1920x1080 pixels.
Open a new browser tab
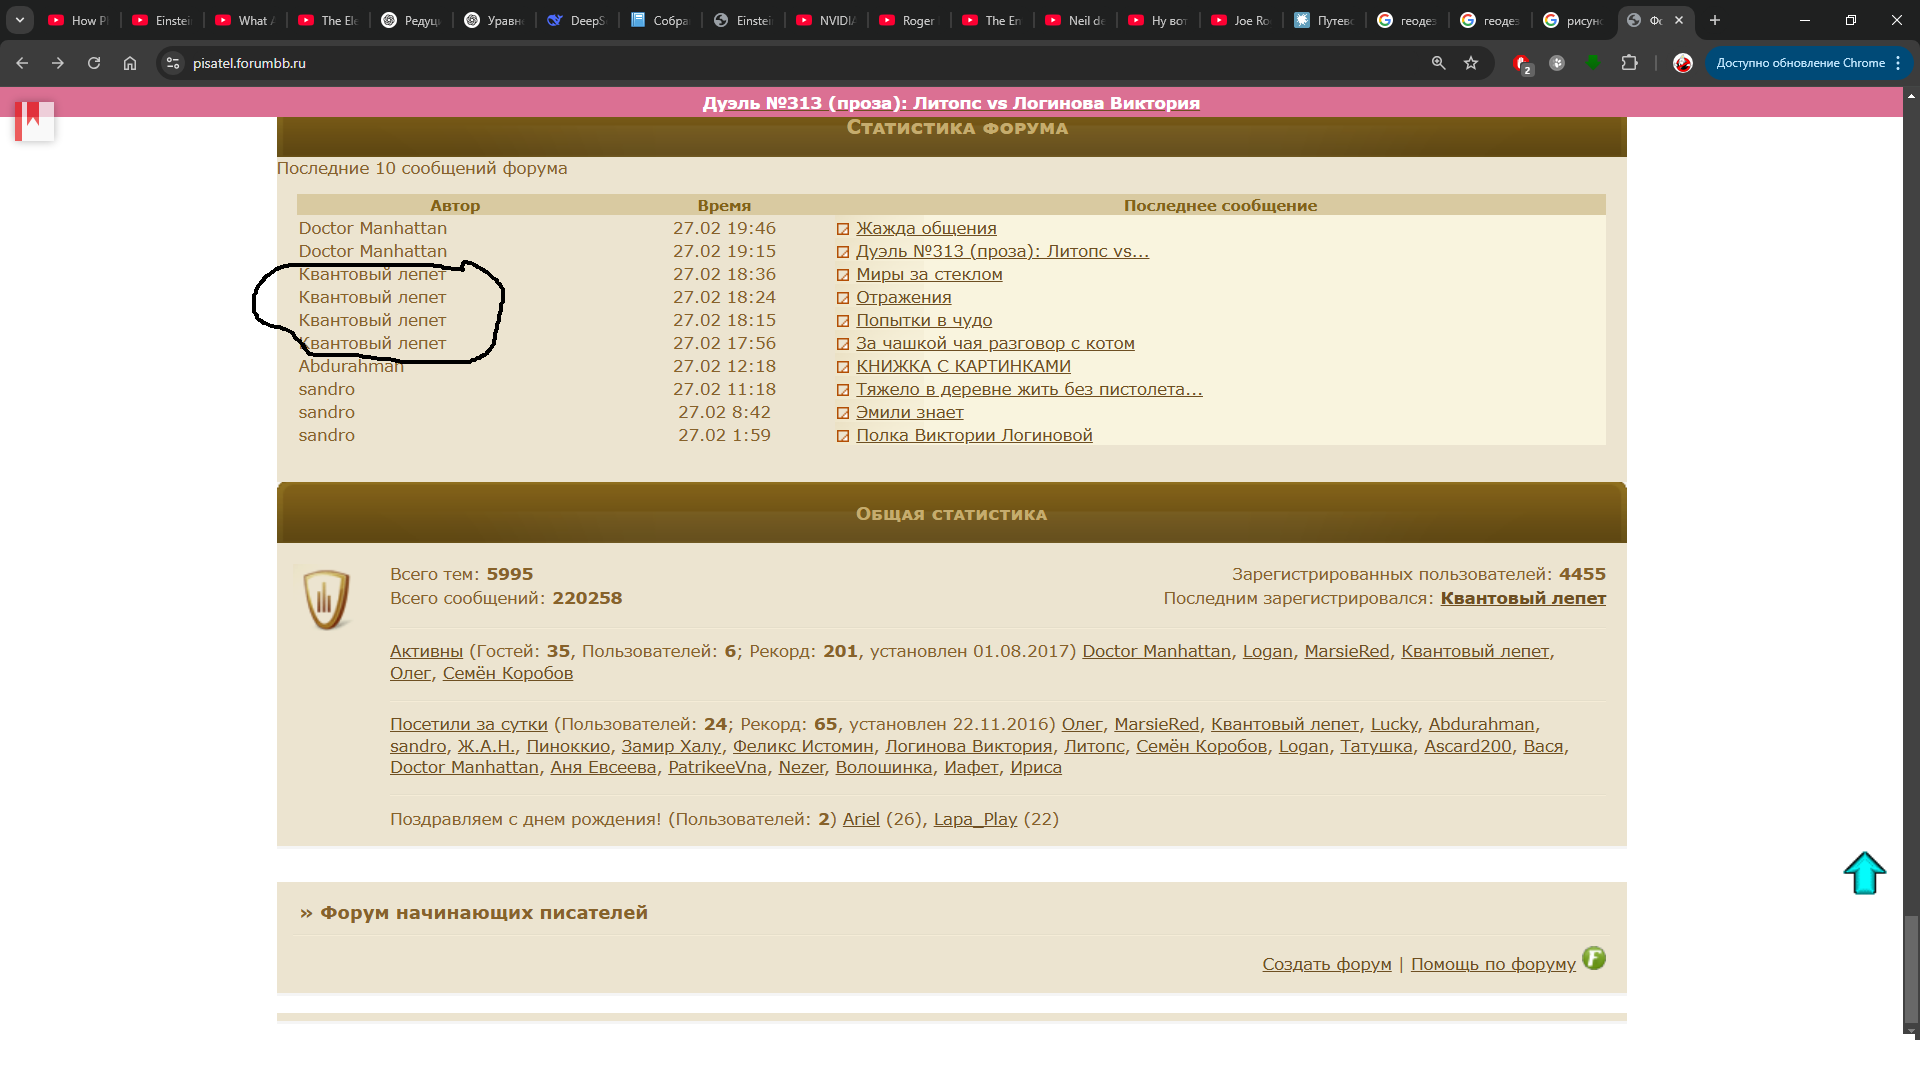[x=1715, y=20]
